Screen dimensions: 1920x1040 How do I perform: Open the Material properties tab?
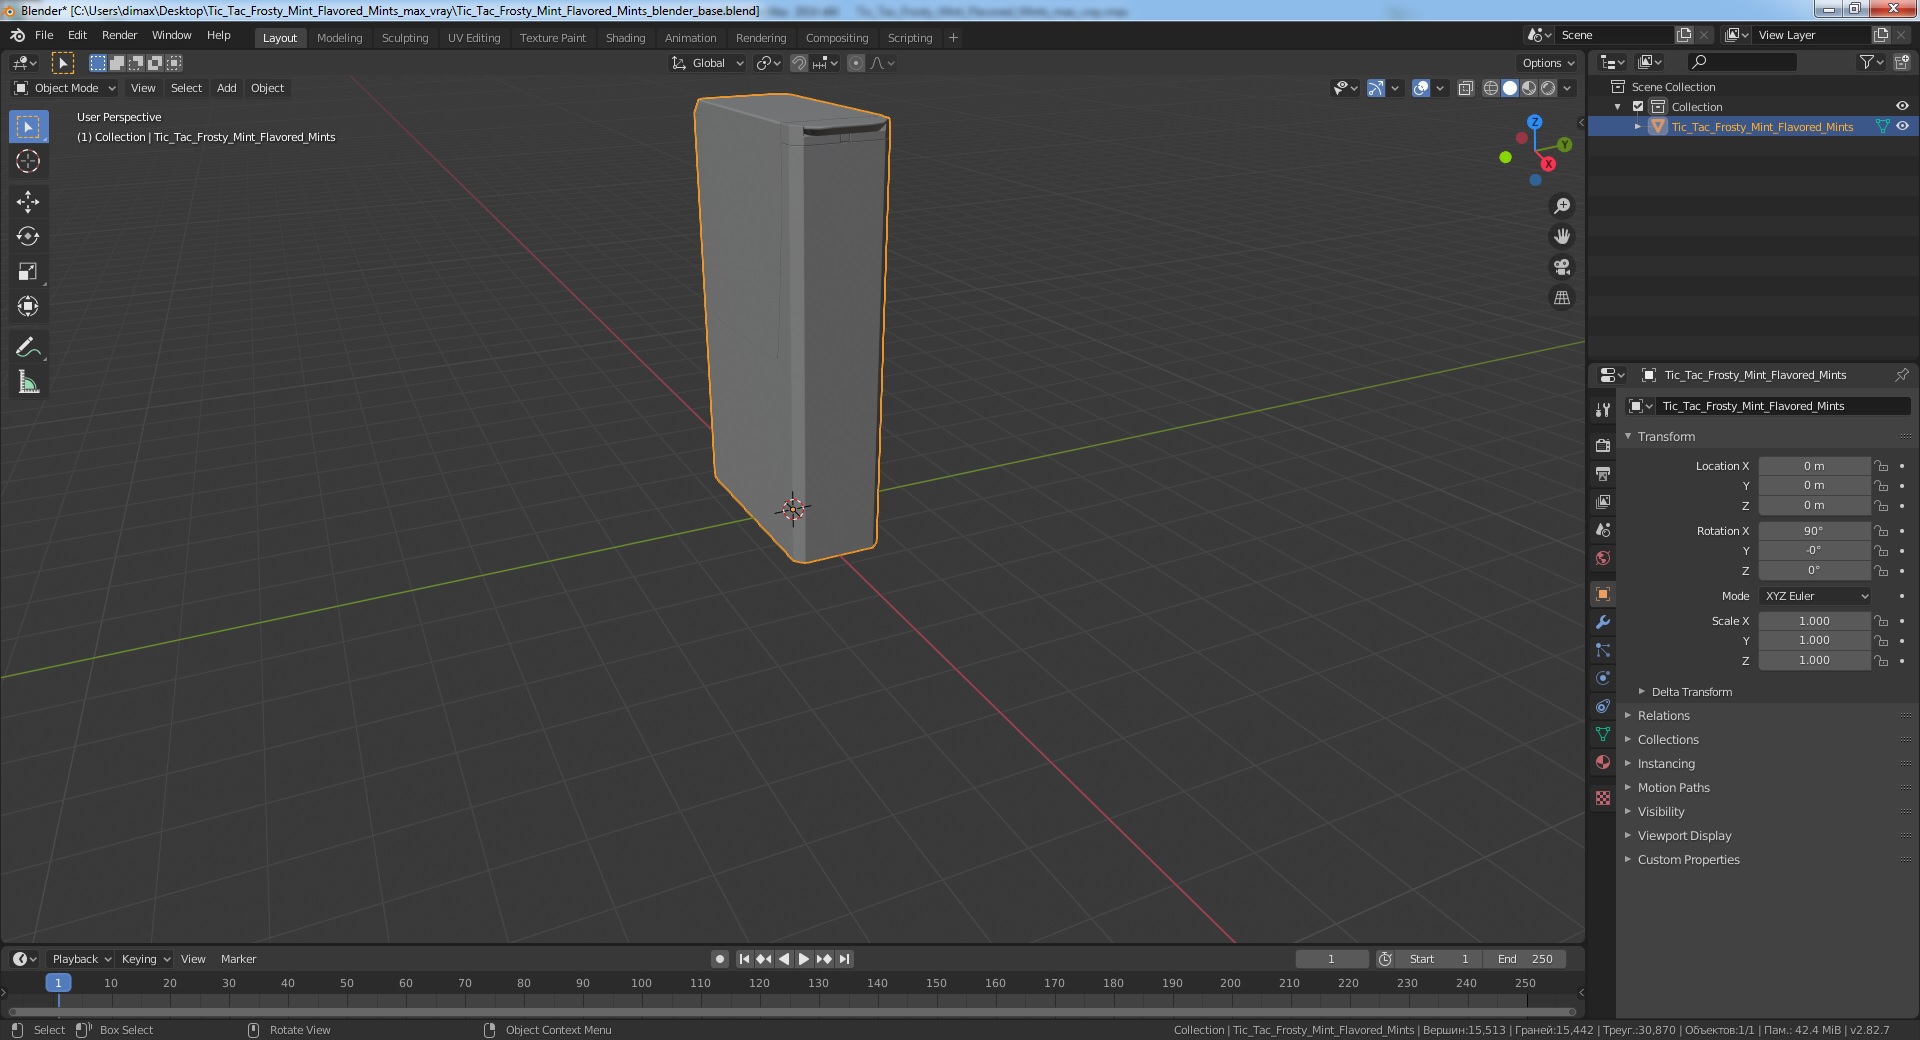(1603, 762)
